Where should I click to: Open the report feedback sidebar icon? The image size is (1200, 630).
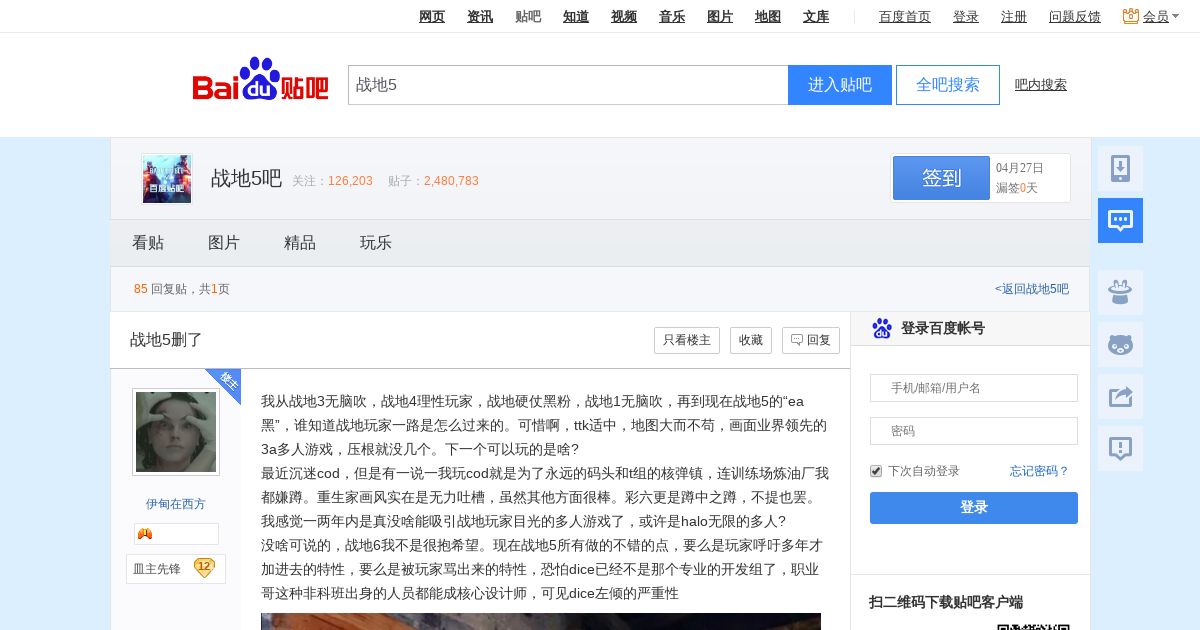1120,449
